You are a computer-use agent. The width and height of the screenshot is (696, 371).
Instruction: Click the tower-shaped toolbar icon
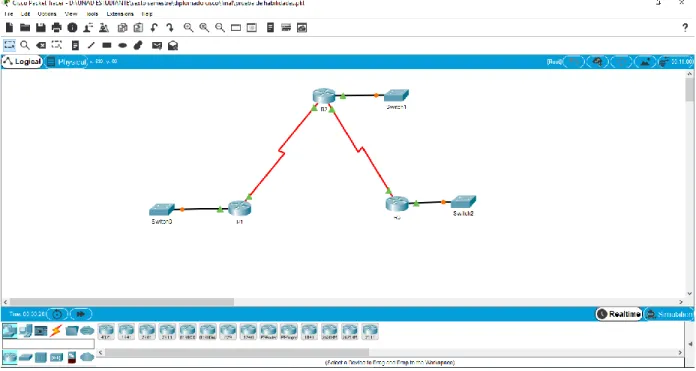[x=270, y=28]
